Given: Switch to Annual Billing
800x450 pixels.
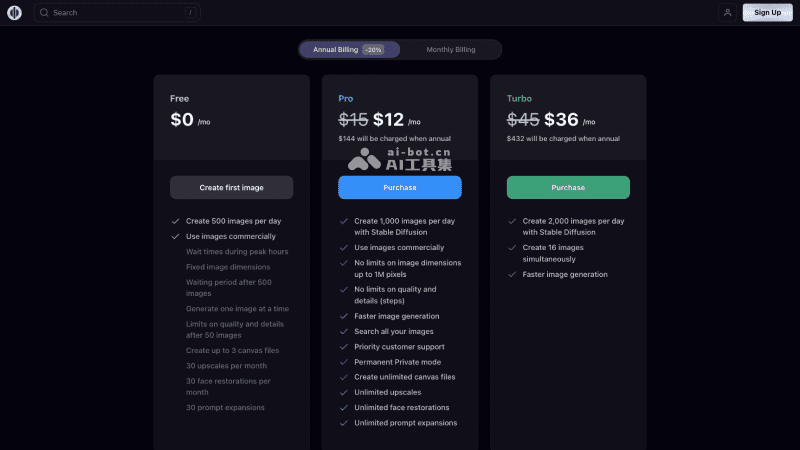Looking at the screenshot, I should tap(335, 49).
